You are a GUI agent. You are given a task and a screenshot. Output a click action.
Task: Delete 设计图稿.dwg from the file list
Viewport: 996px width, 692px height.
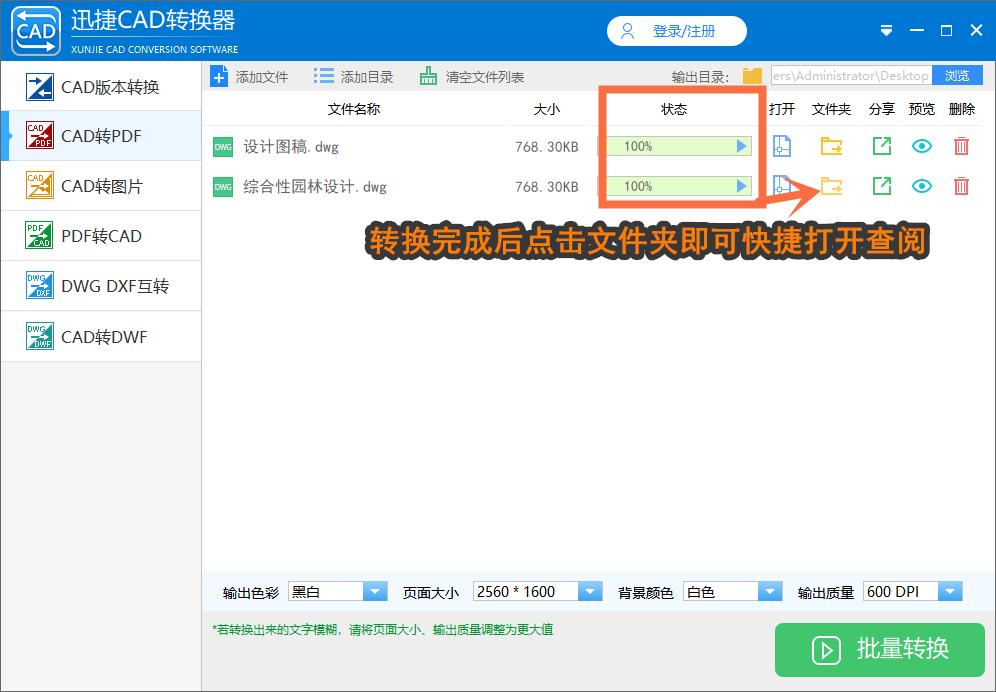tap(961, 146)
